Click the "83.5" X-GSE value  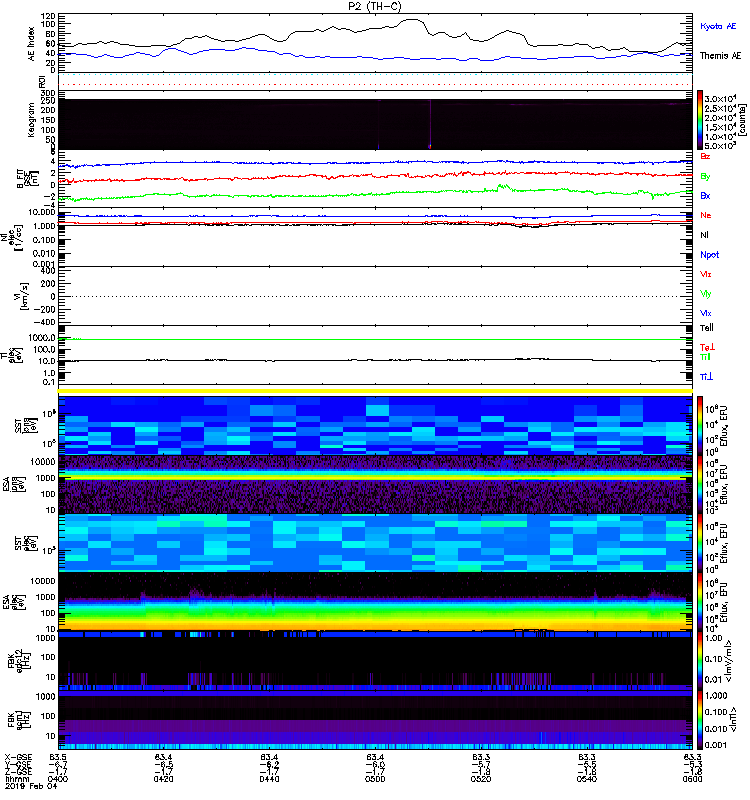click(x=58, y=757)
